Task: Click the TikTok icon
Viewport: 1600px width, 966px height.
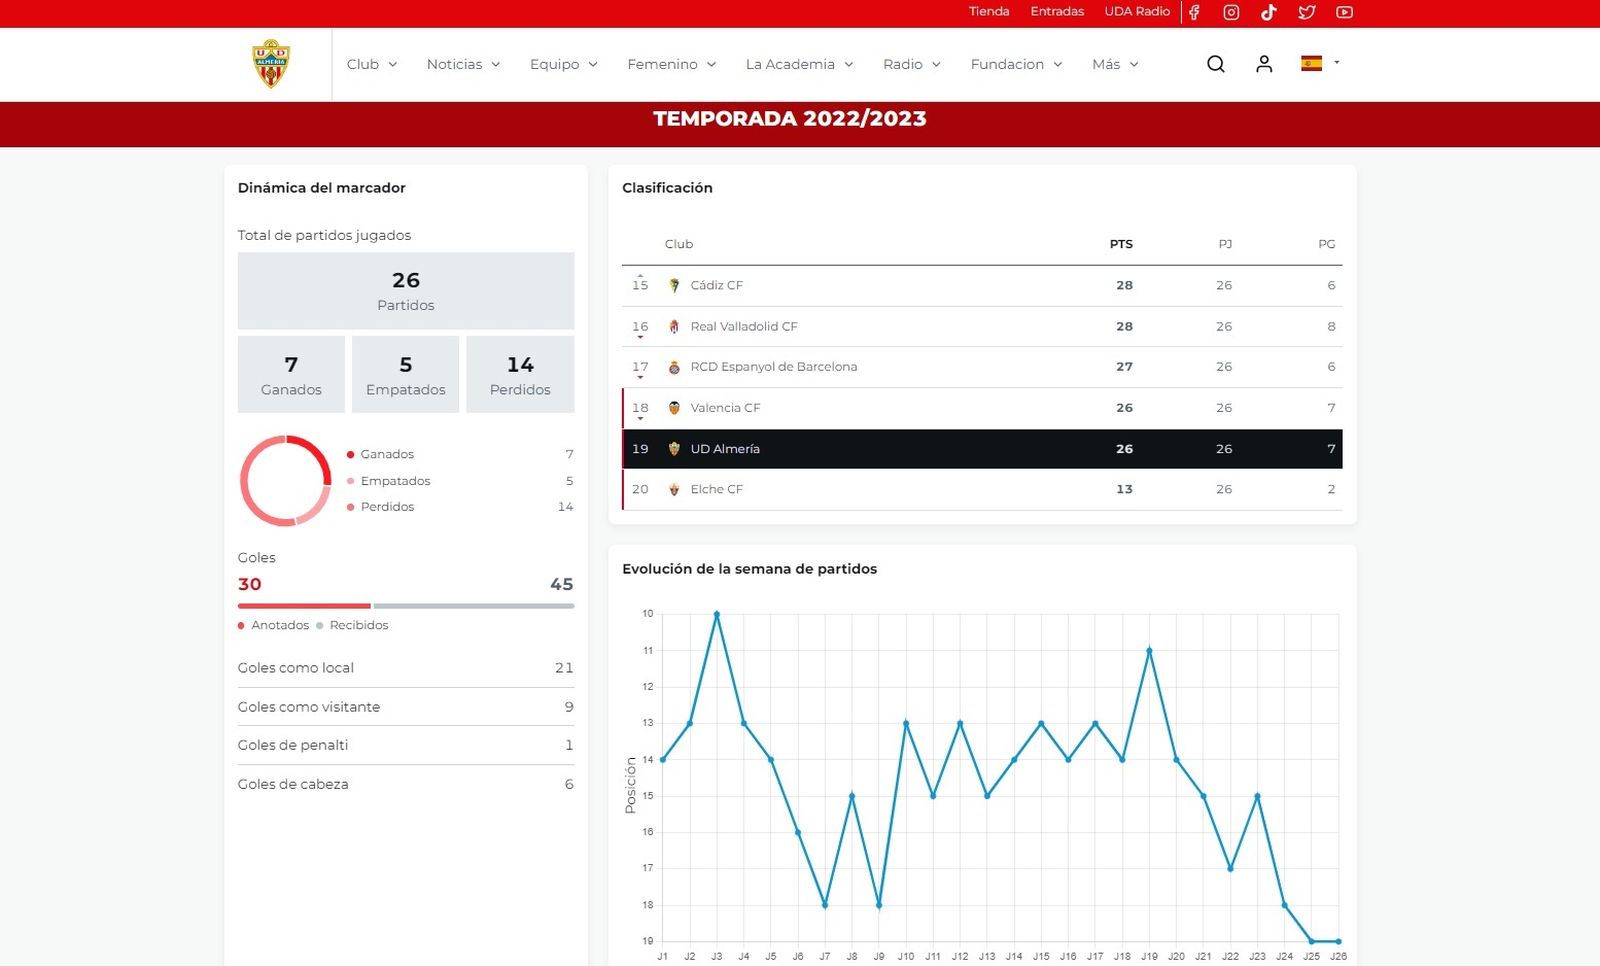Action: coord(1269,12)
